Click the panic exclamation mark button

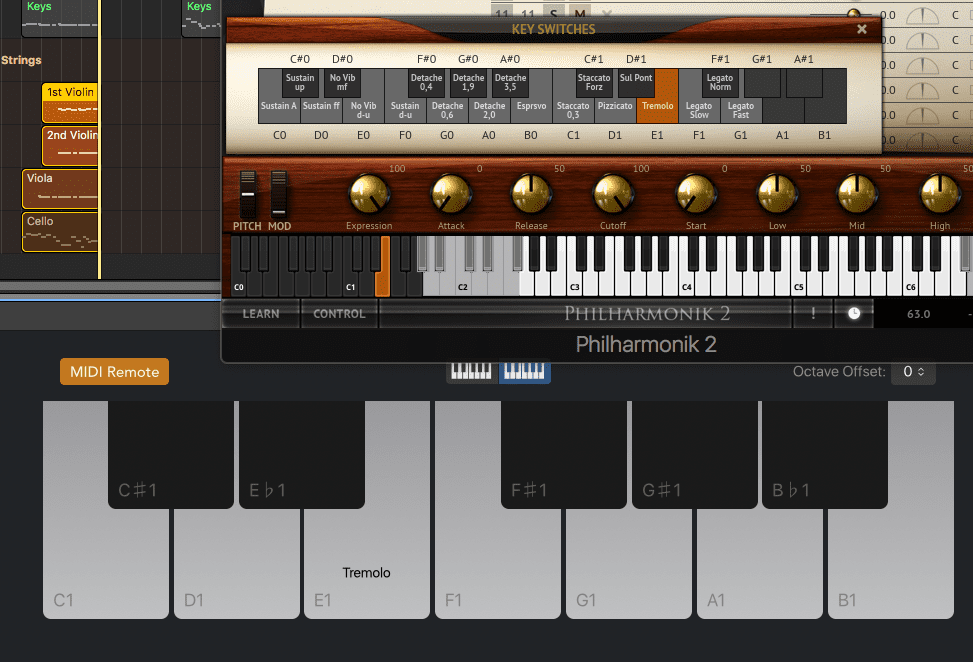tap(813, 313)
